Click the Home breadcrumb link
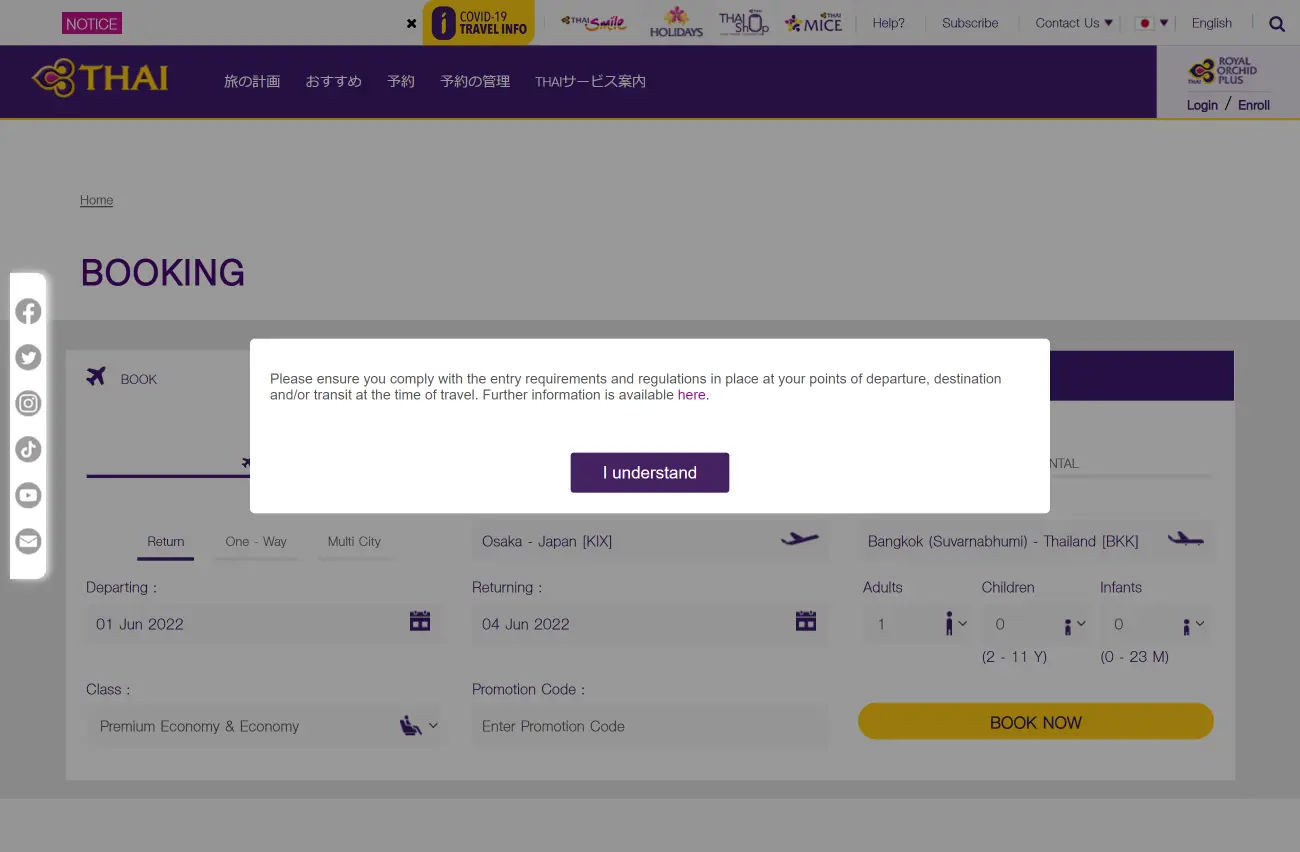 click(97, 200)
